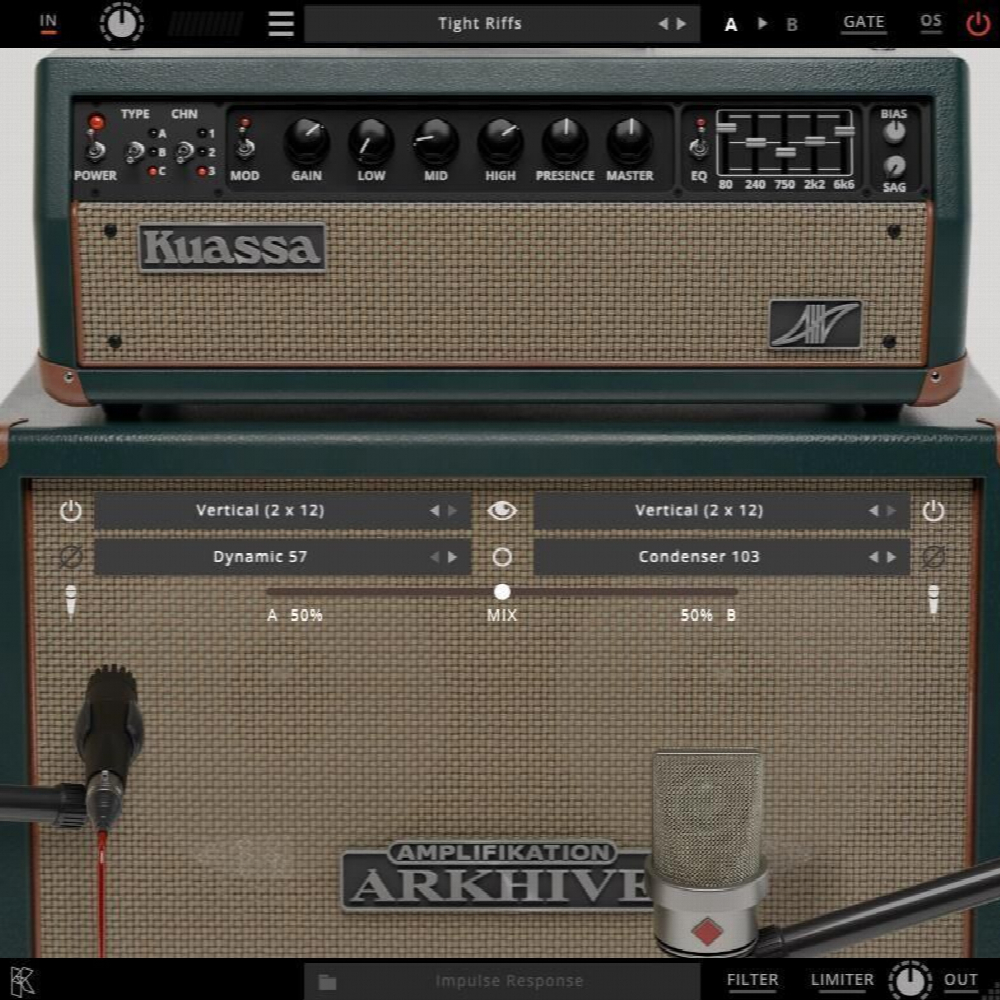
Task: Open the Impulse Response folder browser
Action: [325, 980]
